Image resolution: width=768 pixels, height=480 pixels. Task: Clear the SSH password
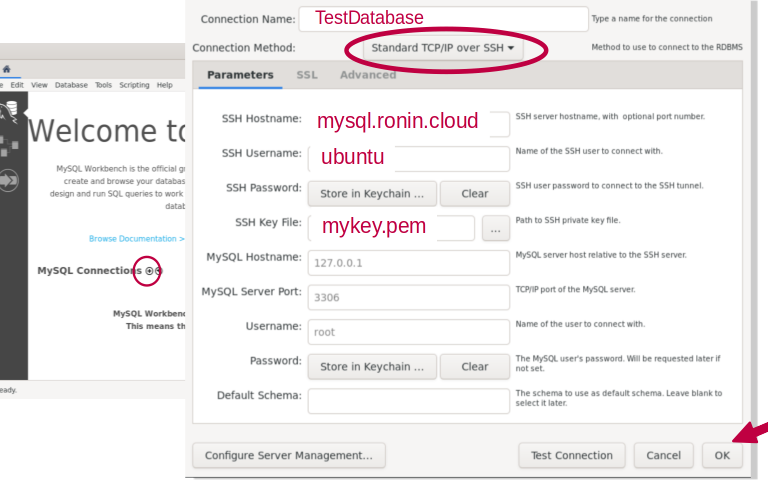point(475,193)
